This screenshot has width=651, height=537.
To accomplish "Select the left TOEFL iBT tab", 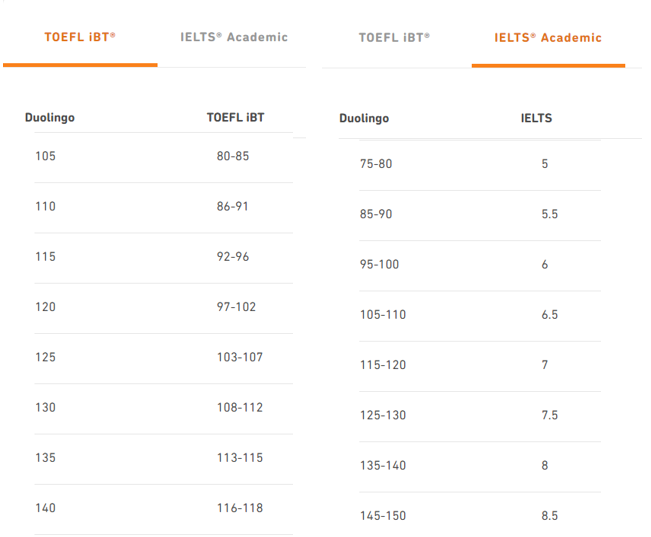I will point(80,37).
